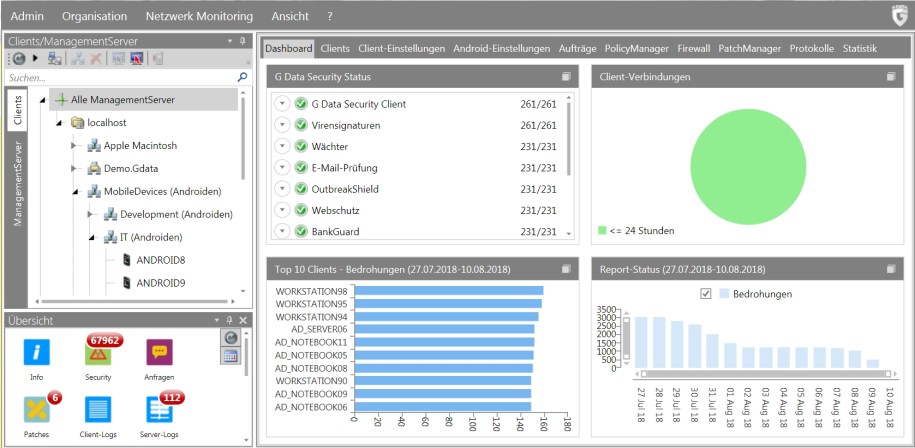The height and width of the screenshot is (448, 915).
Task: Open the Client-Logs tile
Action: click(x=97, y=410)
